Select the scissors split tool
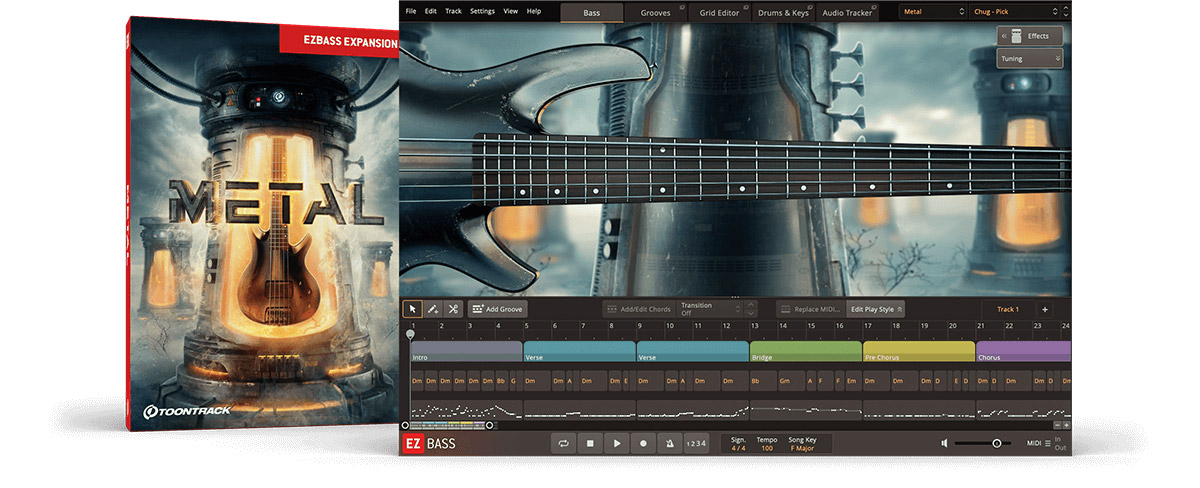 point(453,310)
